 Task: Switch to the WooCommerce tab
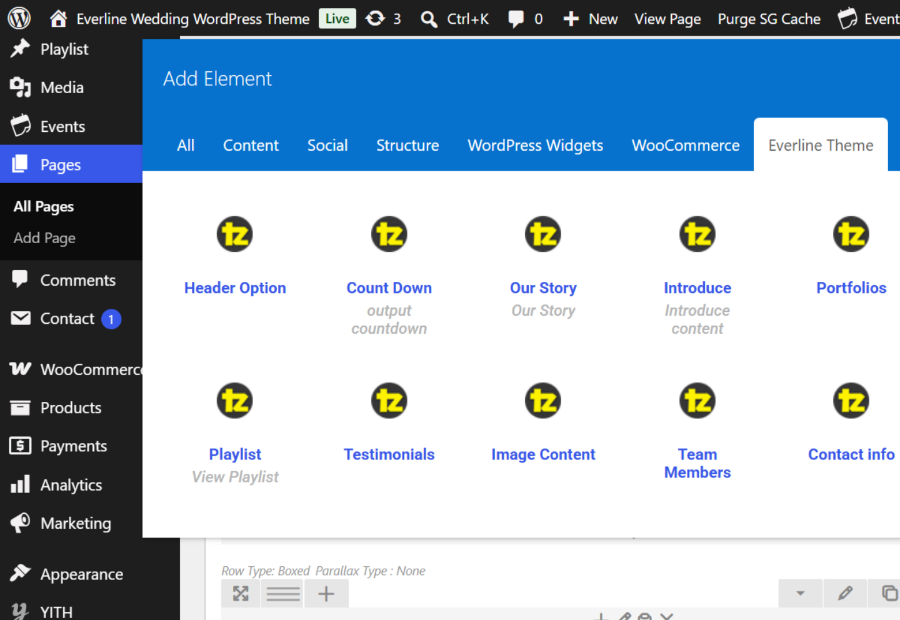(685, 145)
